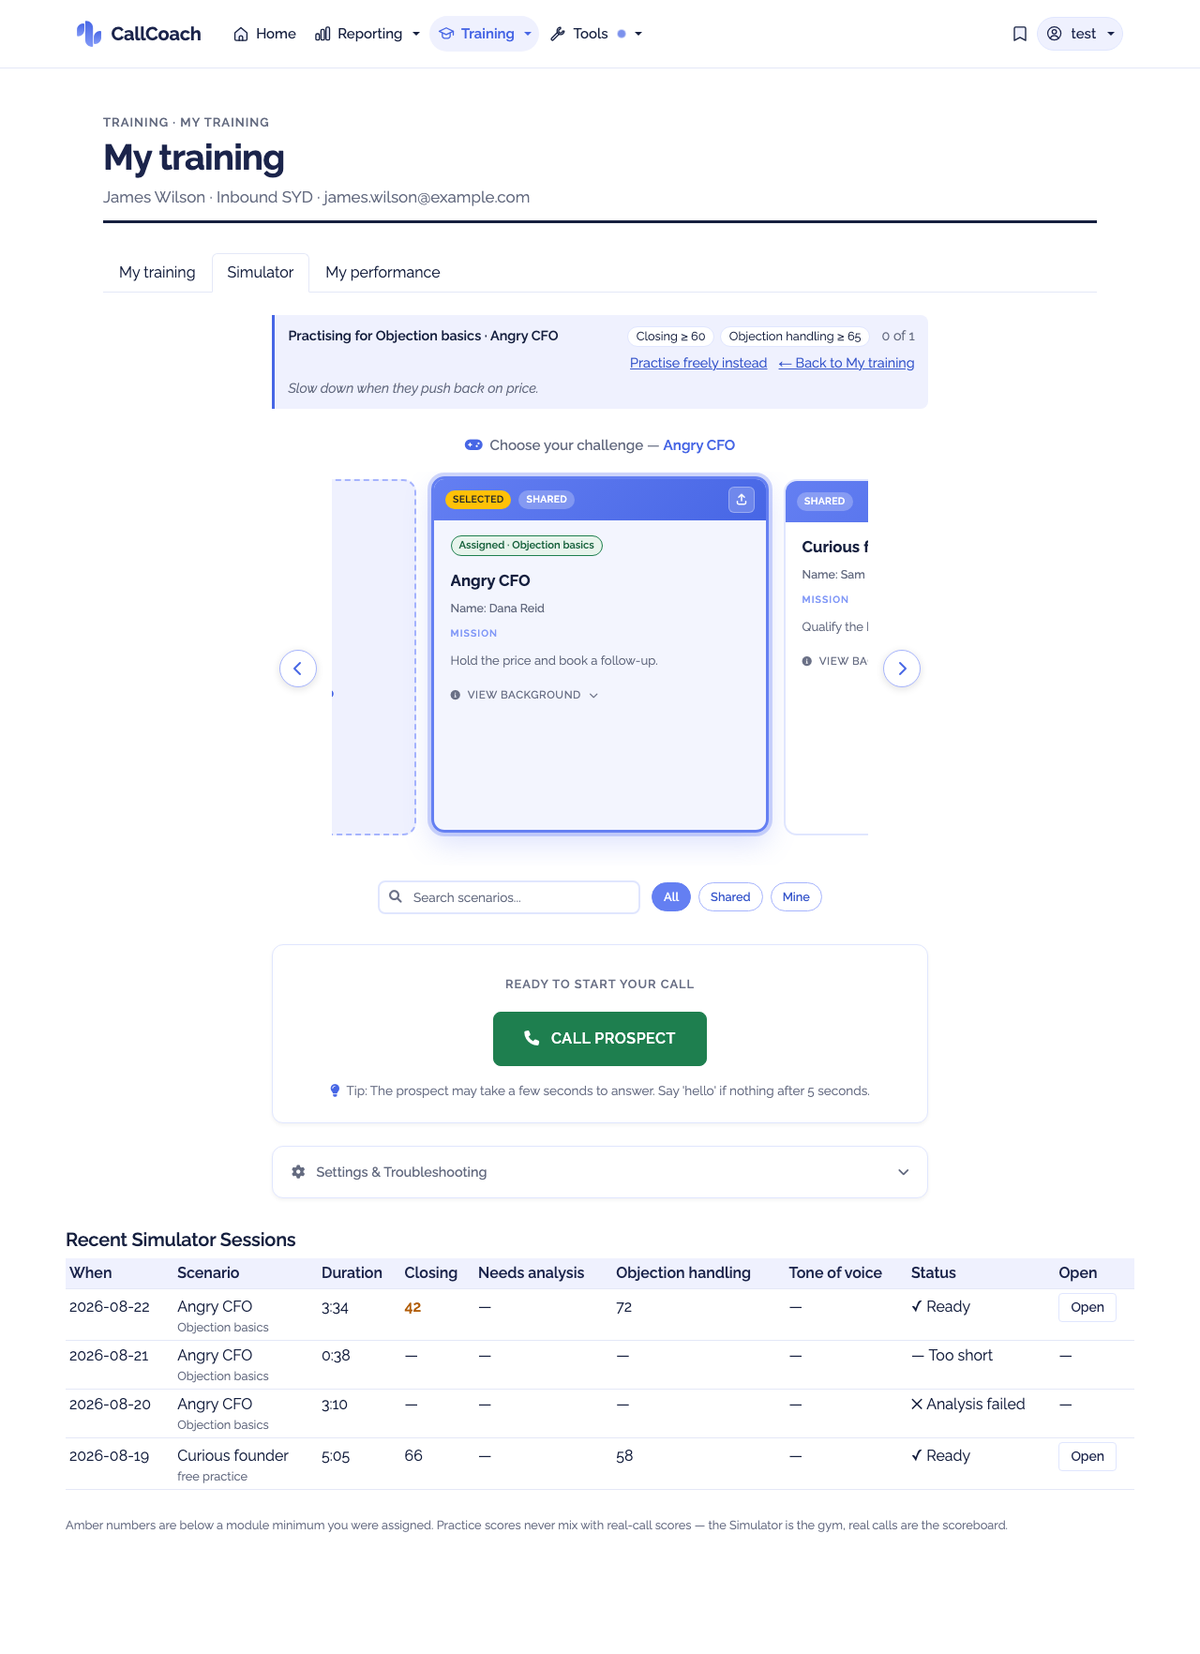This screenshot has height=1654, width=1200.
Task: Click the Call Prospect button
Action: pyautogui.click(x=600, y=1038)
